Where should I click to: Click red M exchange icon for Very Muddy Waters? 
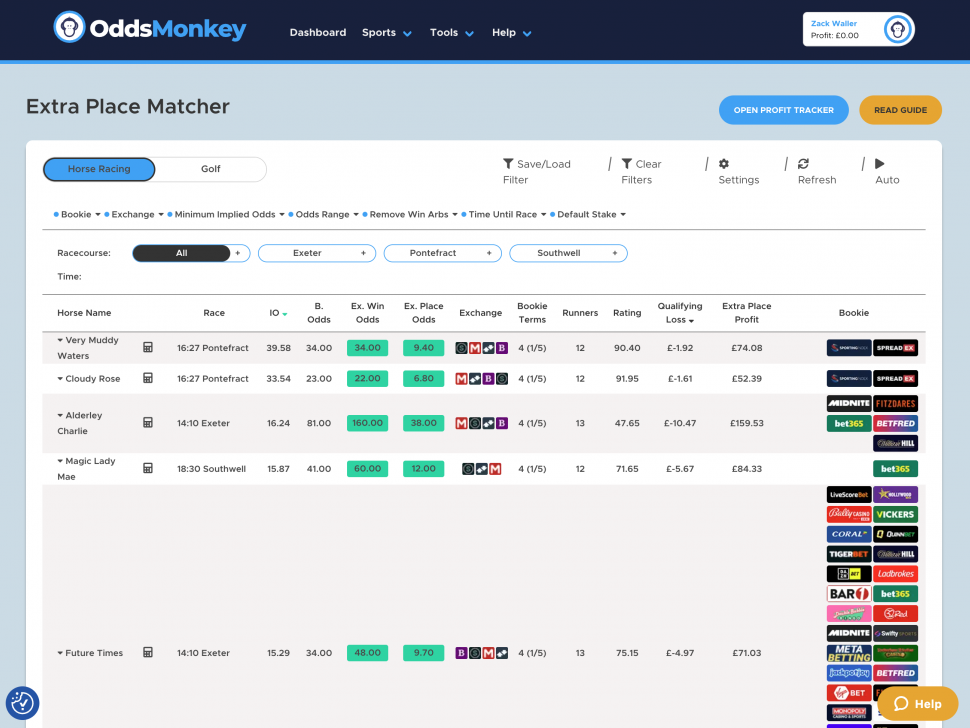click(x=475, y=348)
